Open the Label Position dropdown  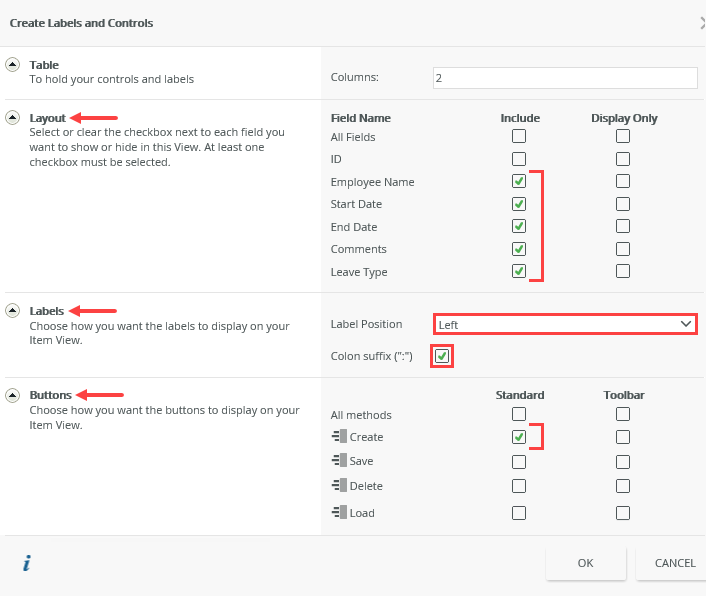[565, 325]
